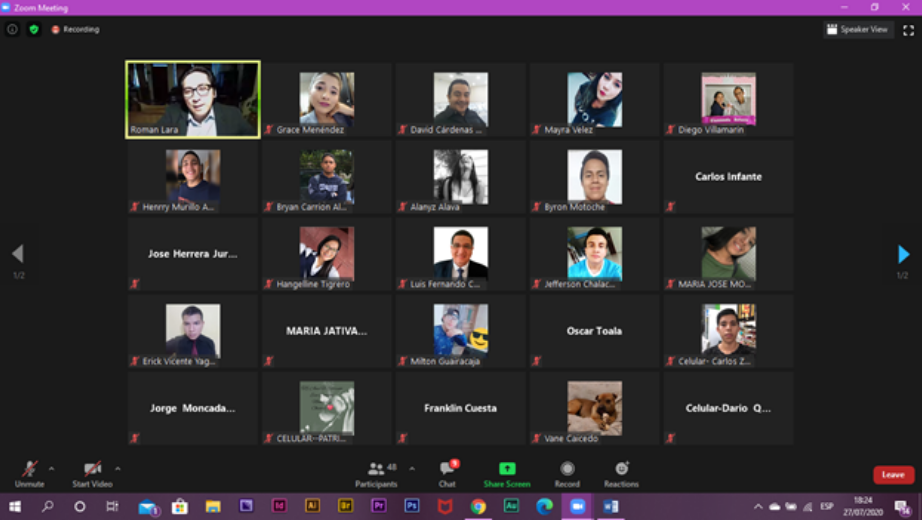Select Erick Vicente's participant tile
Screen dimensions: 922x520
click(x=193, y=331)
